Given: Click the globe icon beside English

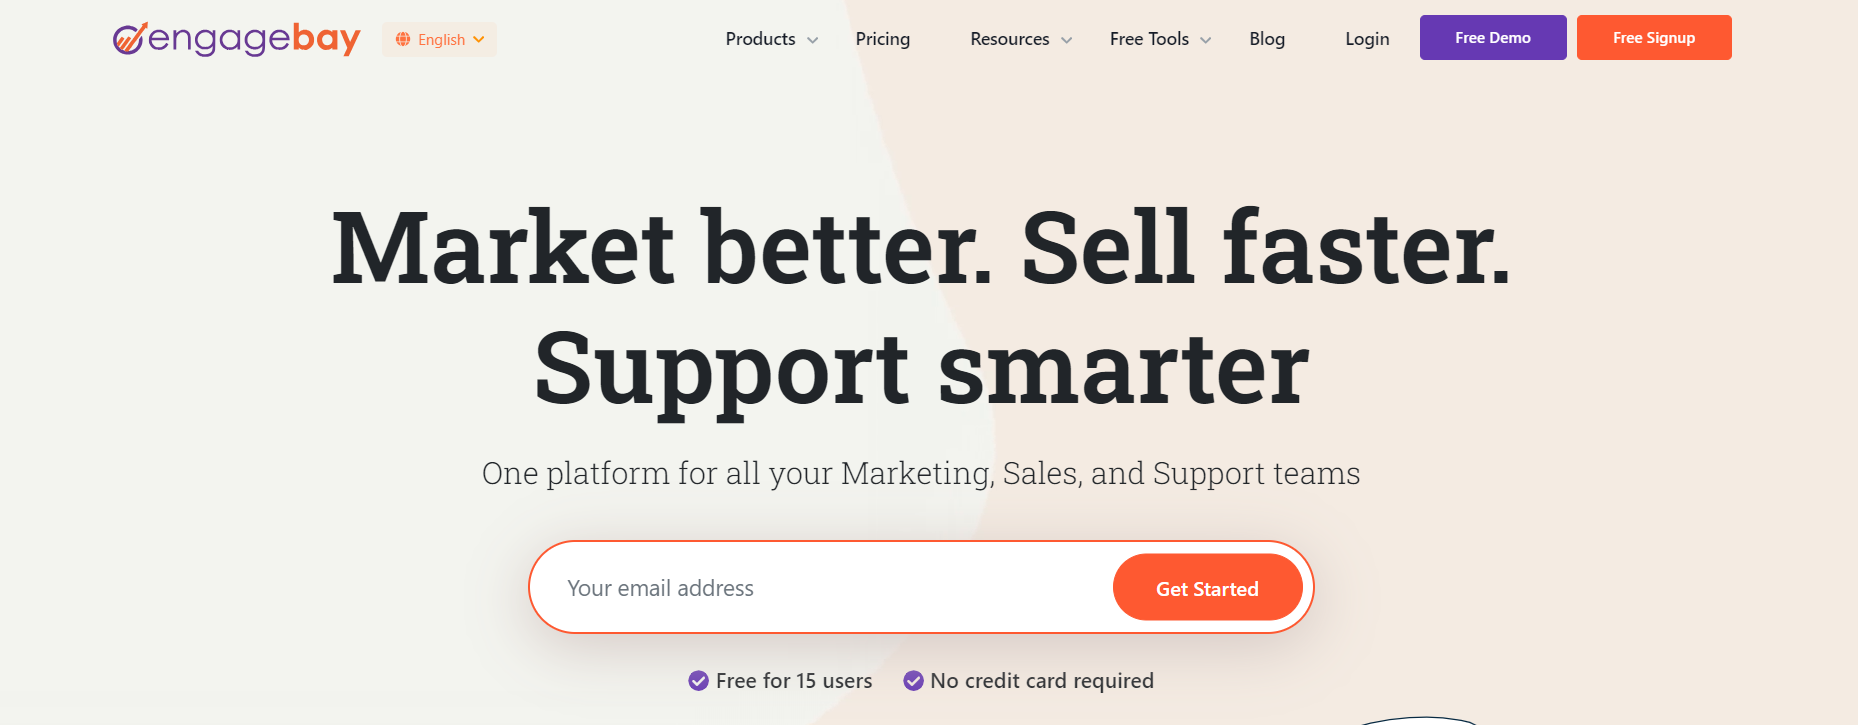Looking at the screenshot, I should point(403,39).
